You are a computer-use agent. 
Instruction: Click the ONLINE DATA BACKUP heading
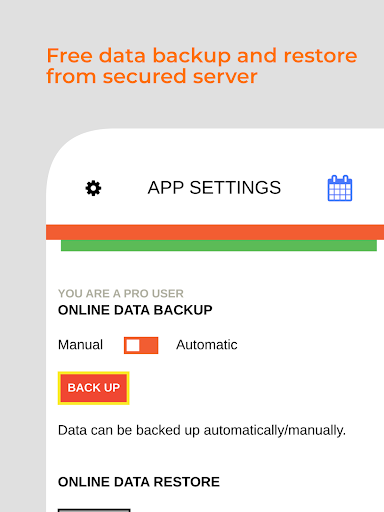point(135,310)
